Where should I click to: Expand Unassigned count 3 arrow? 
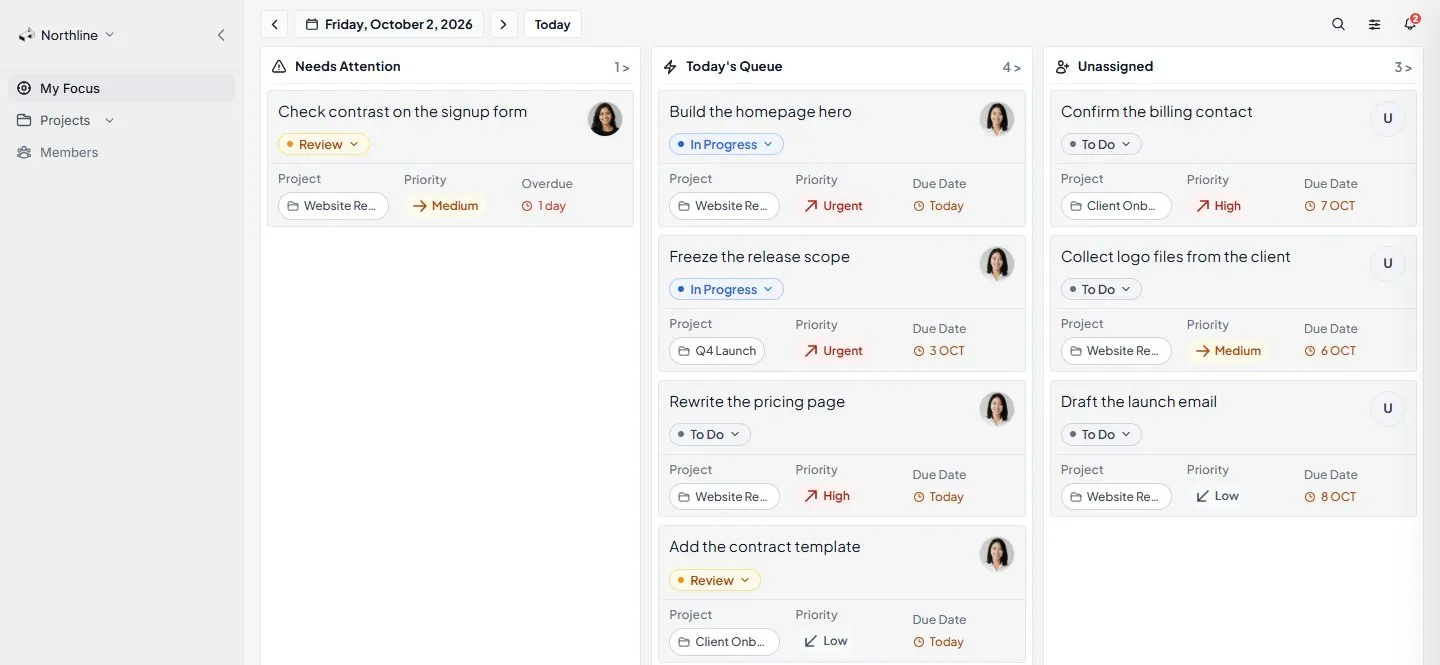1404,67
